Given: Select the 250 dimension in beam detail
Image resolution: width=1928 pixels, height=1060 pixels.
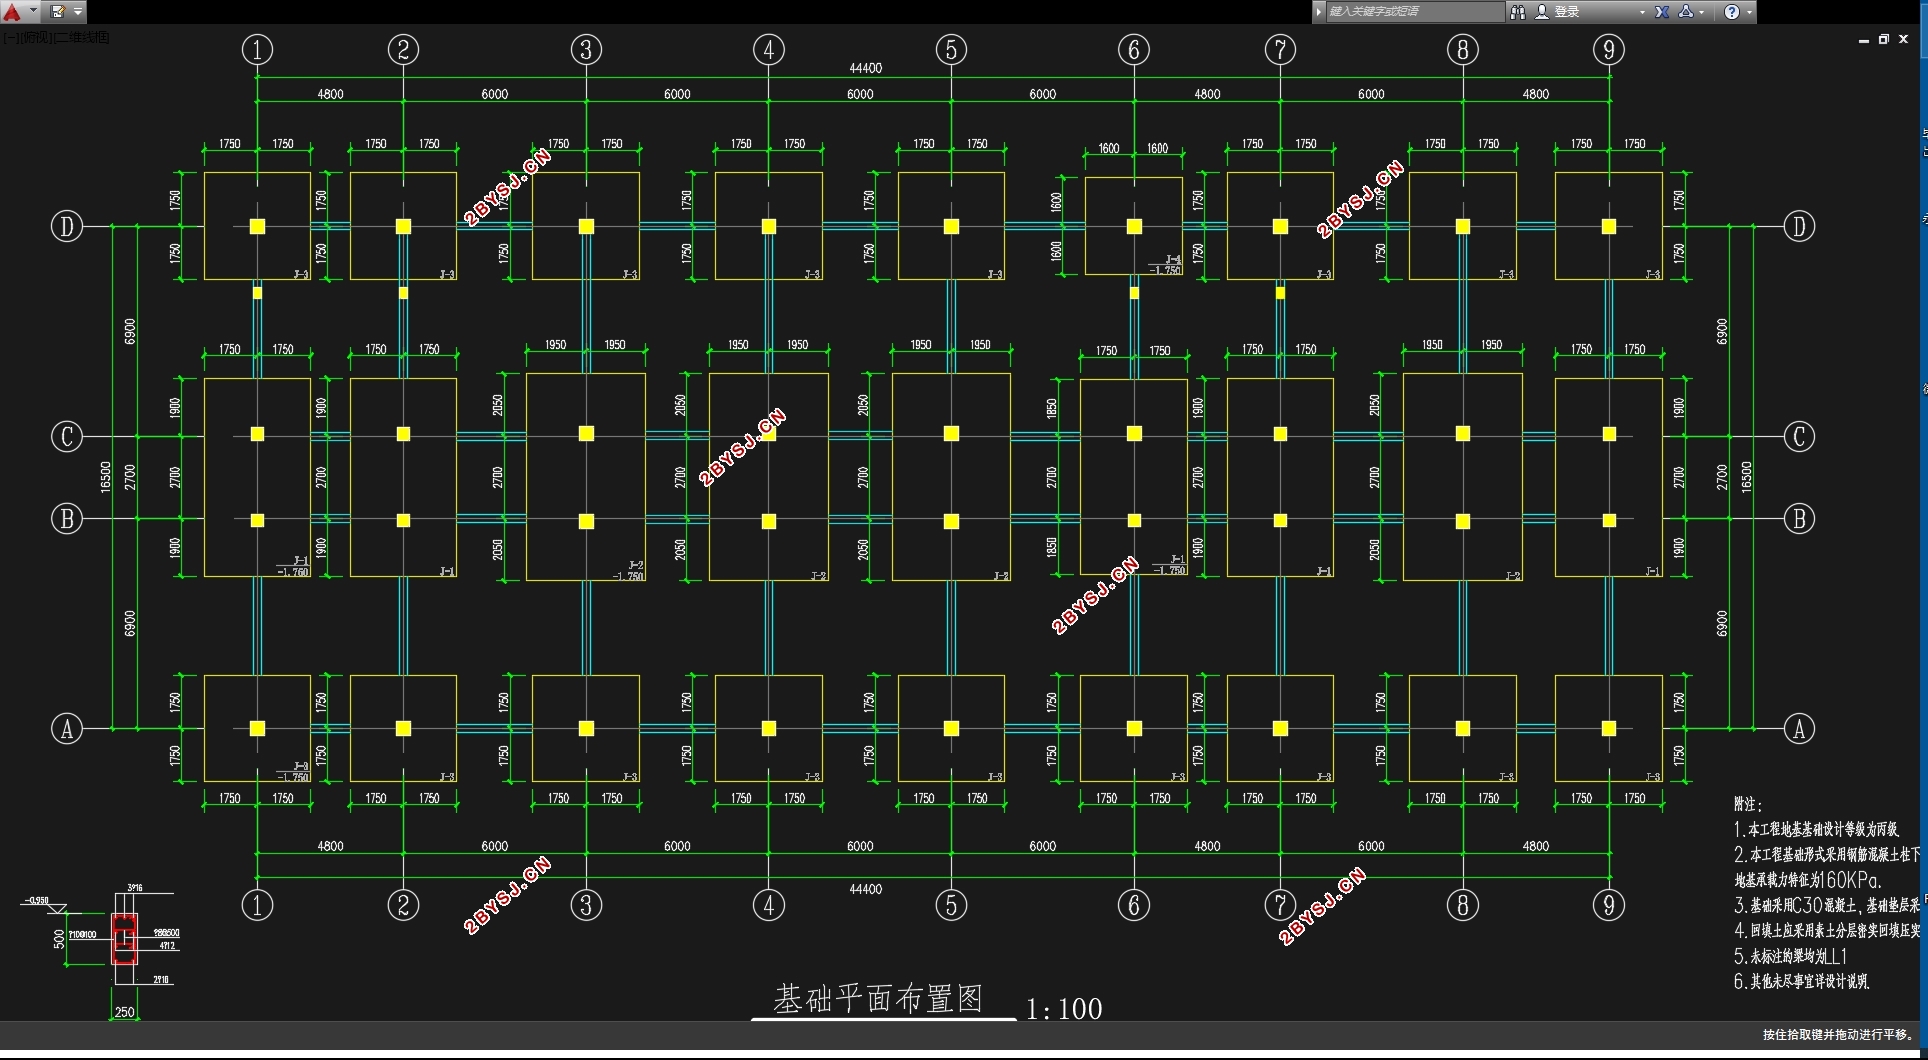Looking at the screenshot, I should pos(124,1012).
